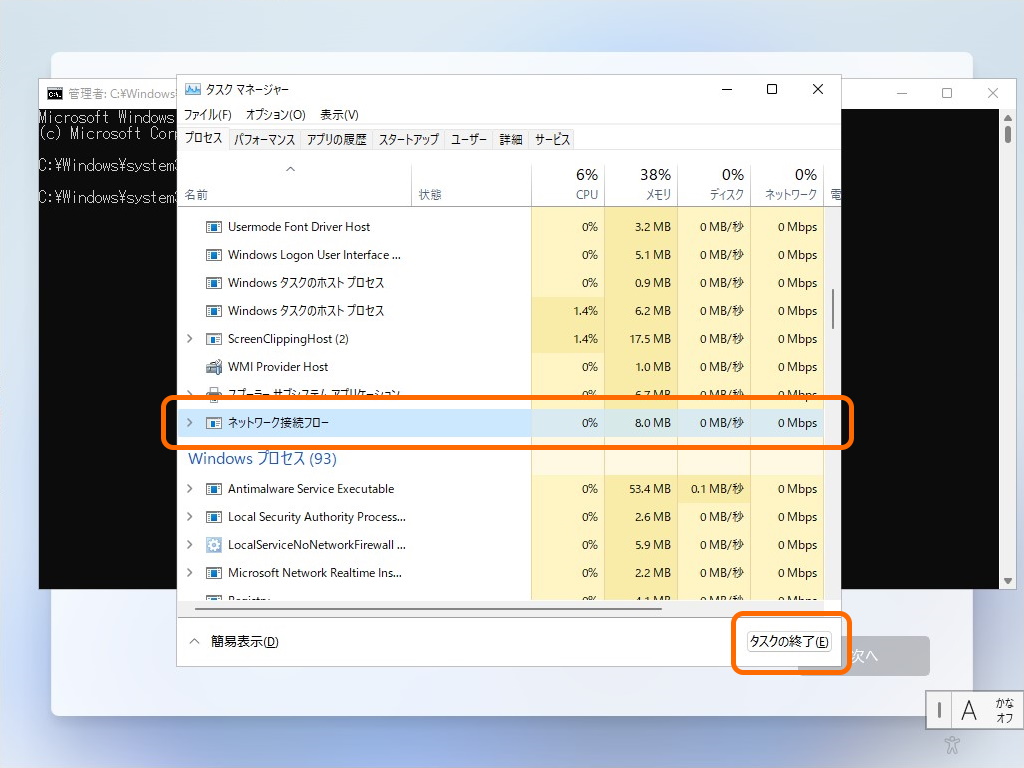
Task: Switch to the スタートアップ tab
Action: (x=409, y=140)
